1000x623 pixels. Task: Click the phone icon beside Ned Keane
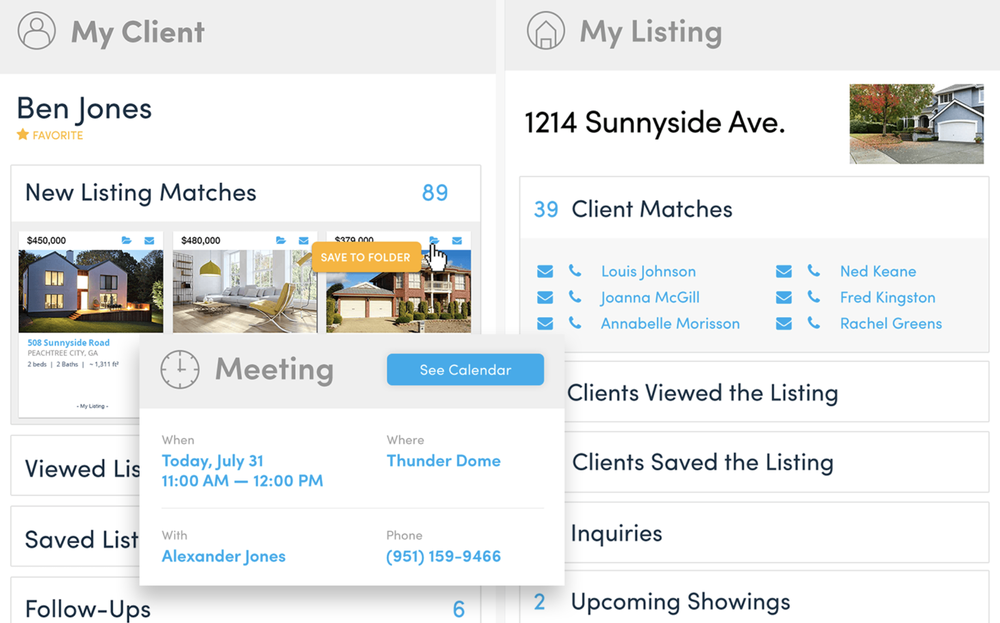(812, 271)
